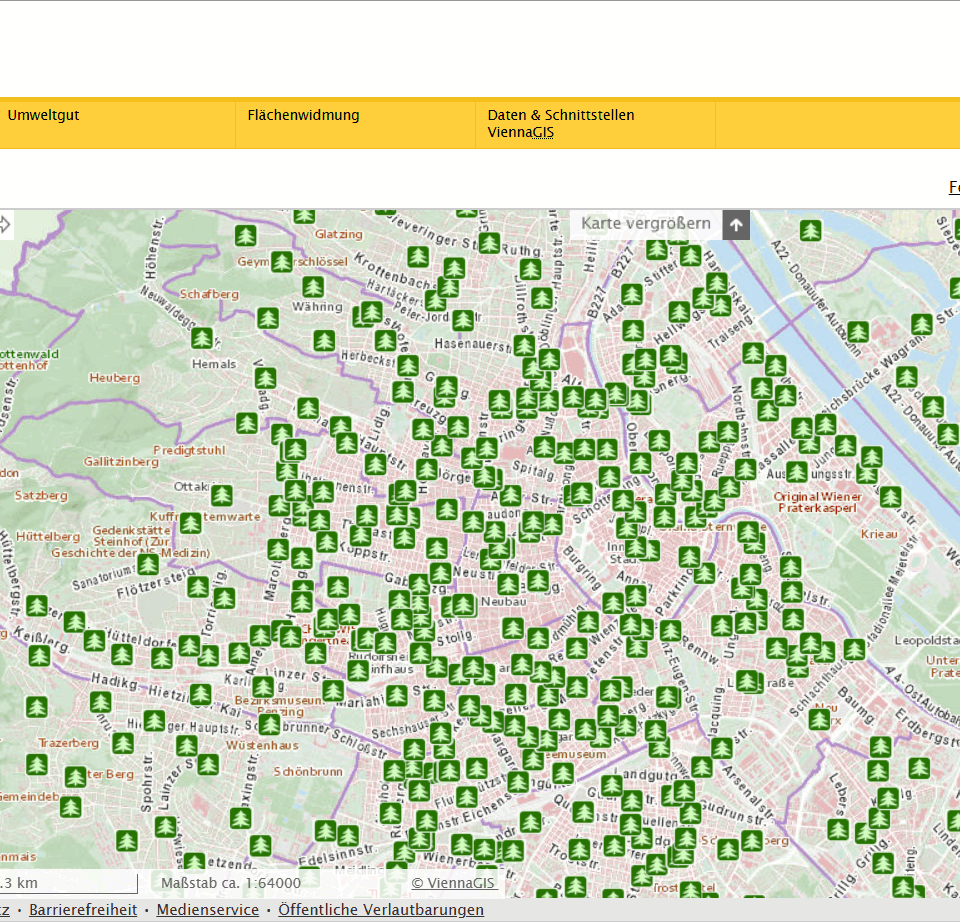
Task: Click the tree marker below Original Wiener Praterkasperl
Action: (791, 568)
